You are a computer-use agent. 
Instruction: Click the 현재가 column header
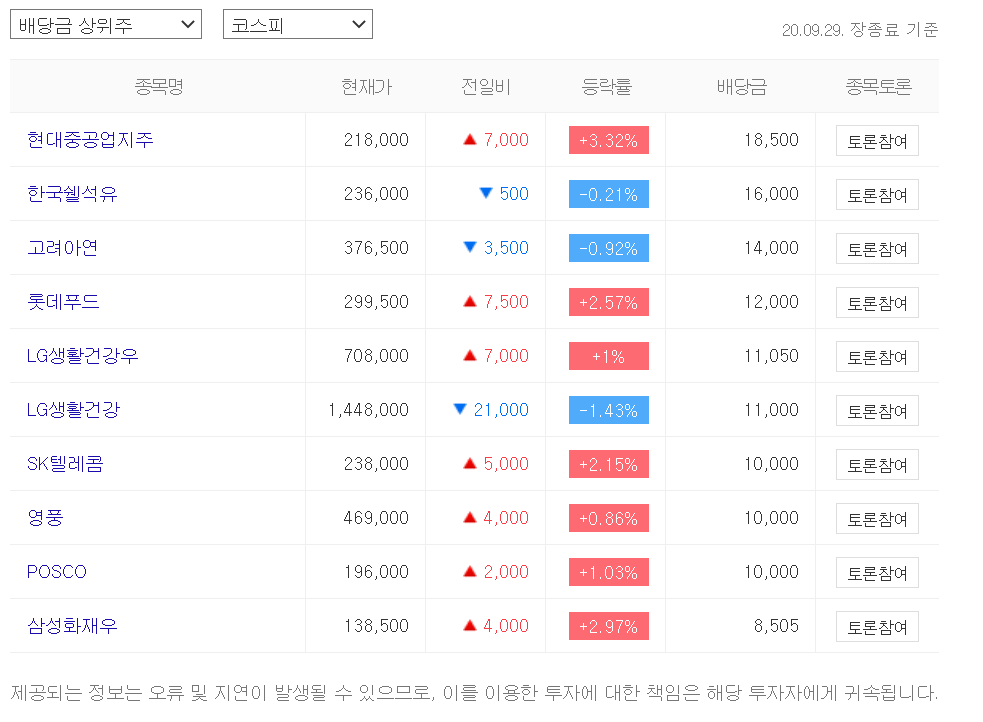click(x=367, y=86)
